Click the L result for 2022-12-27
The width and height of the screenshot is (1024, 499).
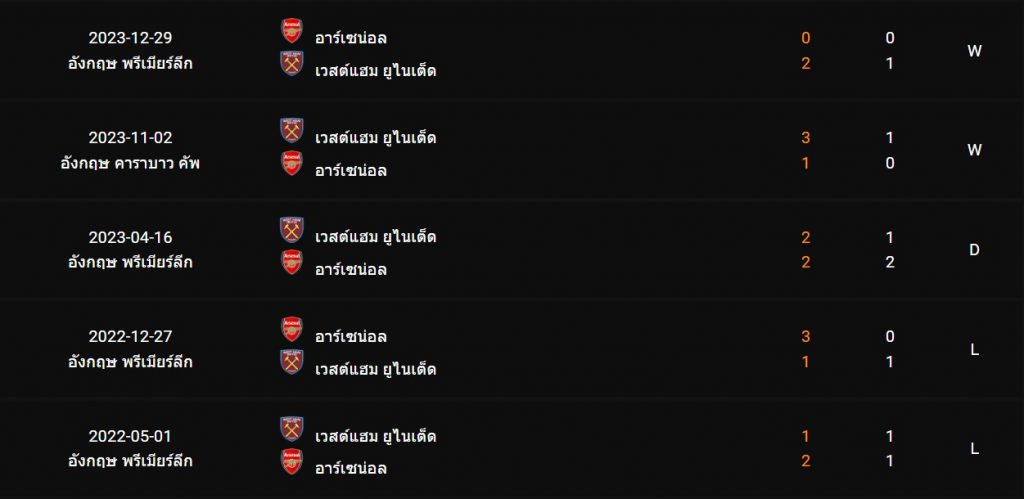[x=974, y=350]
